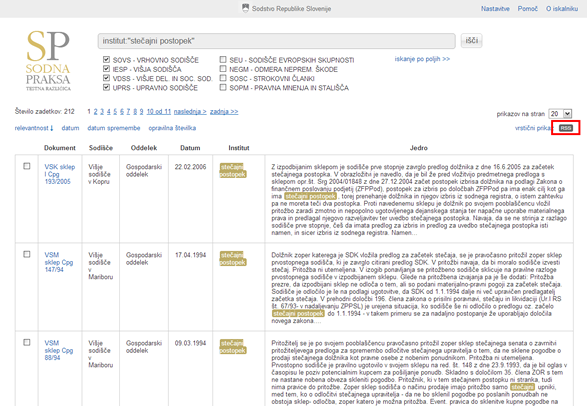
Task: Open the RSS feed icon
Action: point(566,128)
